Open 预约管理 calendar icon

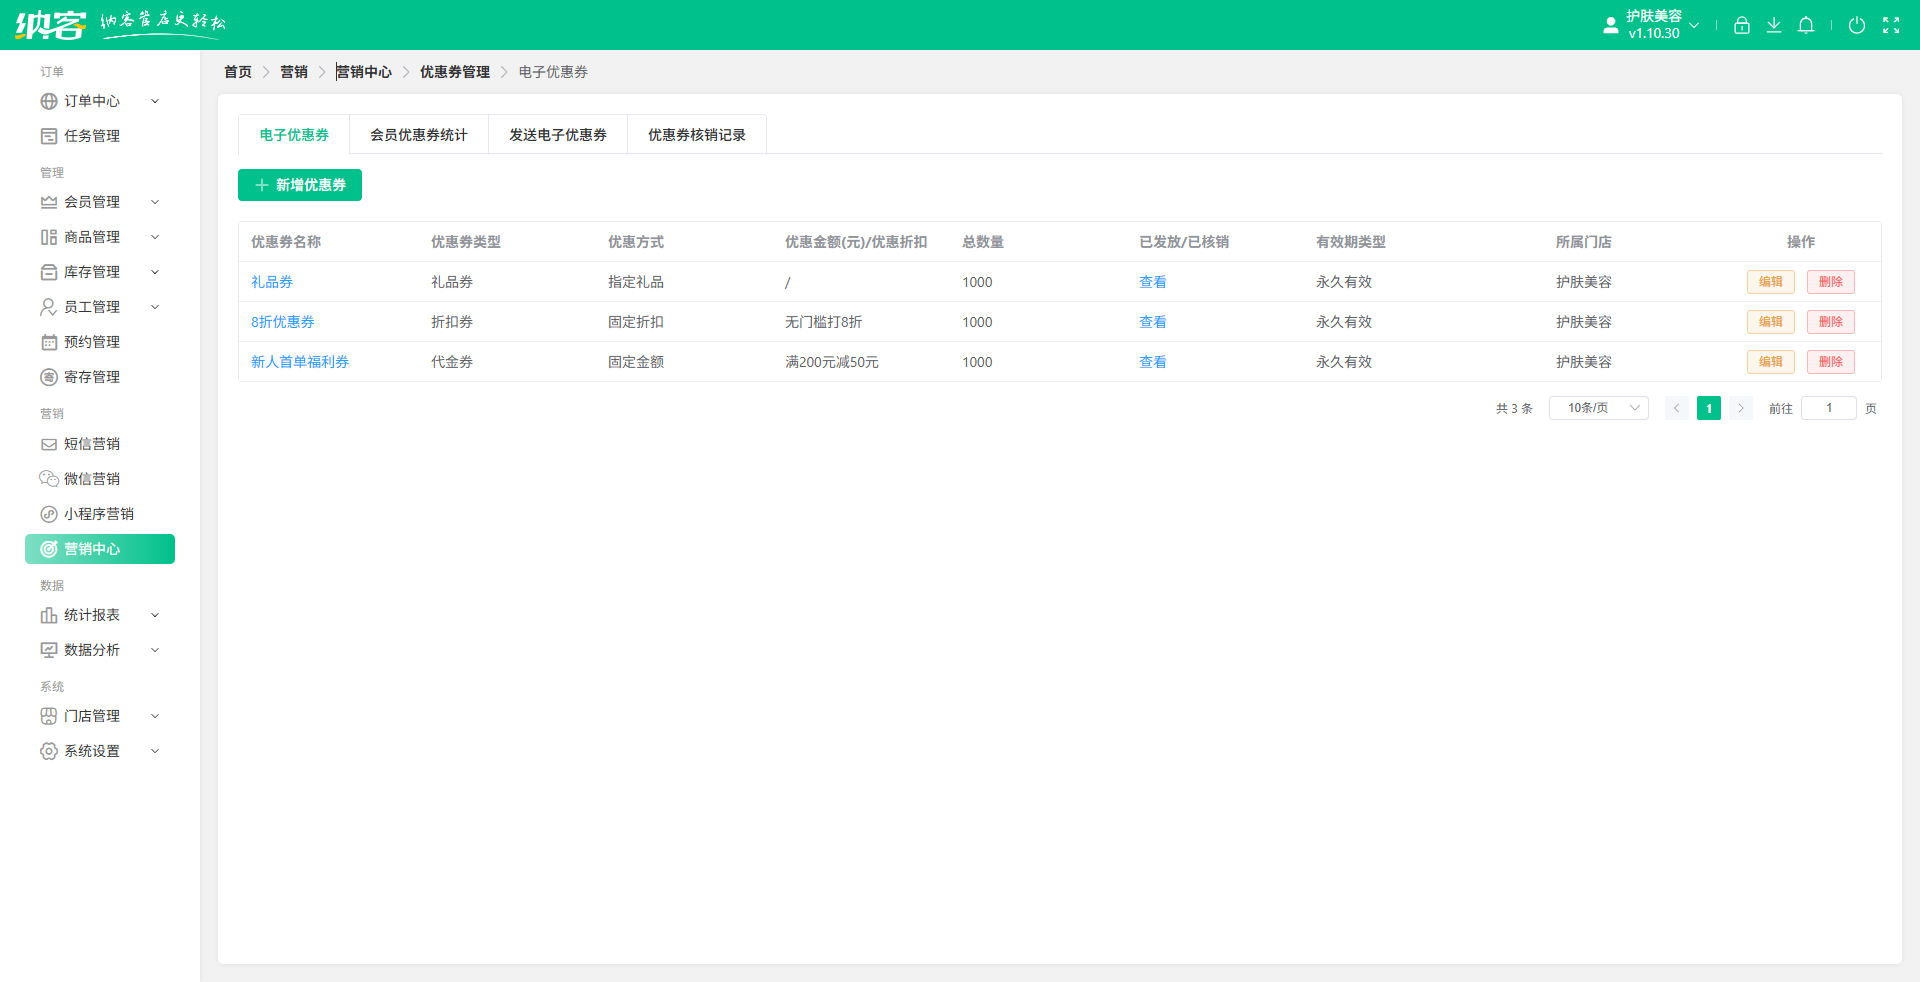49,342
